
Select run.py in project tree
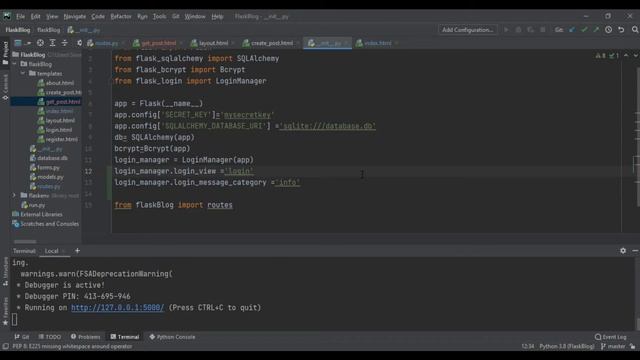[33, 205]
